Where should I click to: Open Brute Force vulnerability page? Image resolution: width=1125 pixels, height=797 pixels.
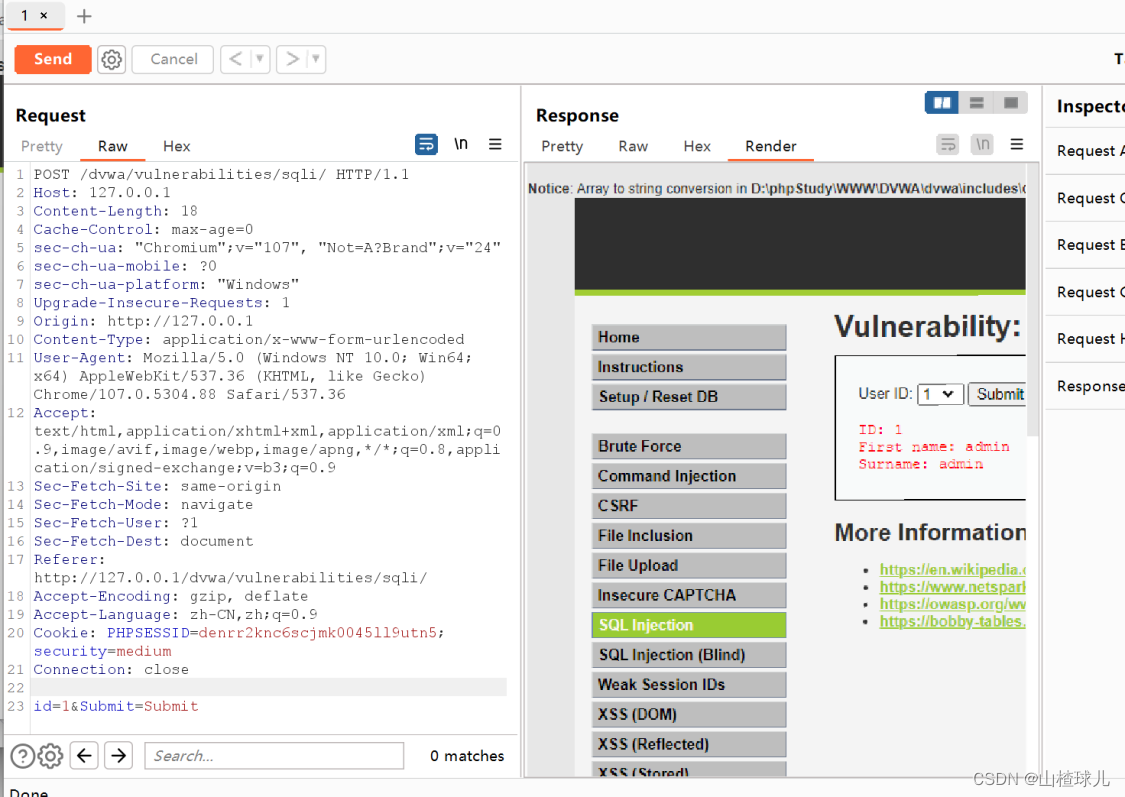pos(689,446)
